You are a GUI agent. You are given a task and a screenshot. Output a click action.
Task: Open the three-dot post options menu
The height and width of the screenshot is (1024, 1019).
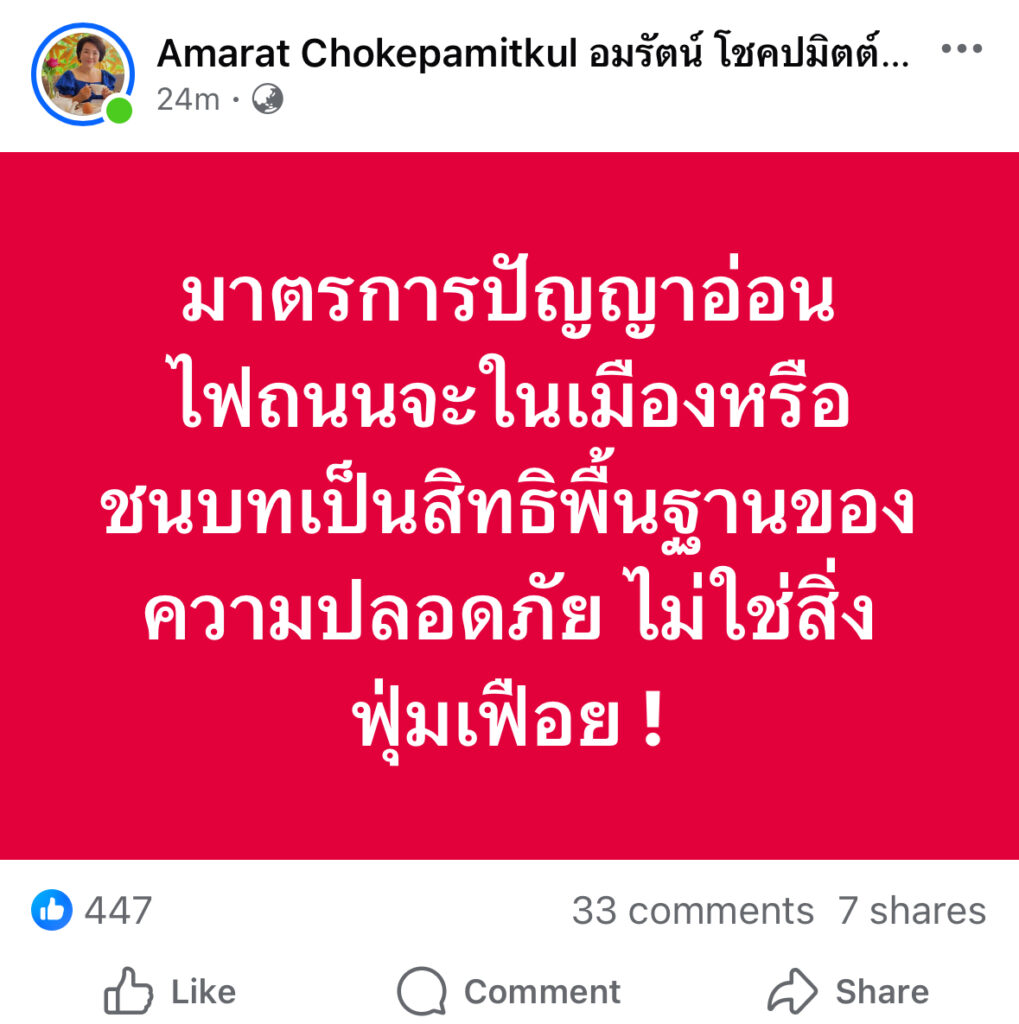pos(962,48)
